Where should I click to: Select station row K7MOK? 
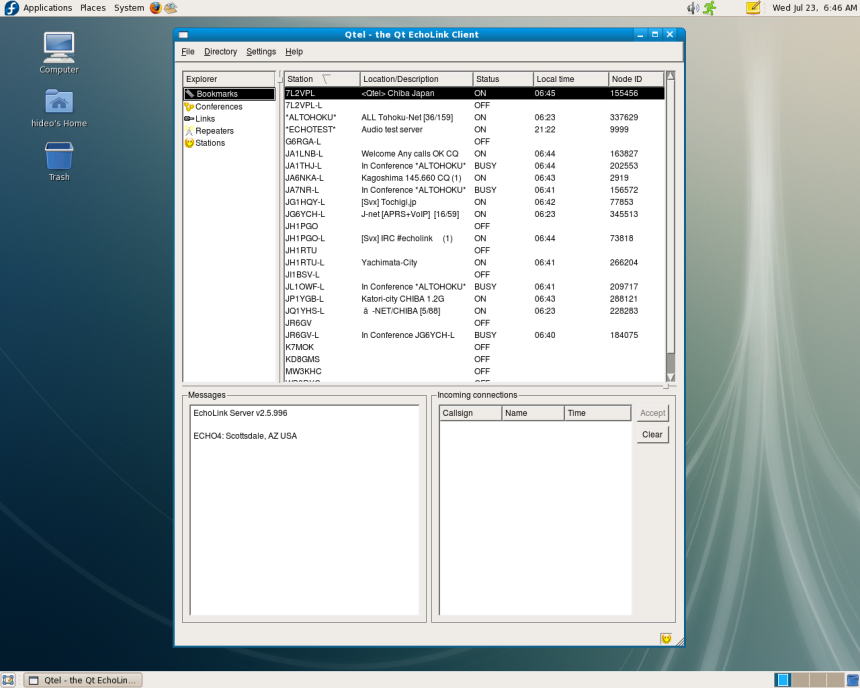point(474,347)
